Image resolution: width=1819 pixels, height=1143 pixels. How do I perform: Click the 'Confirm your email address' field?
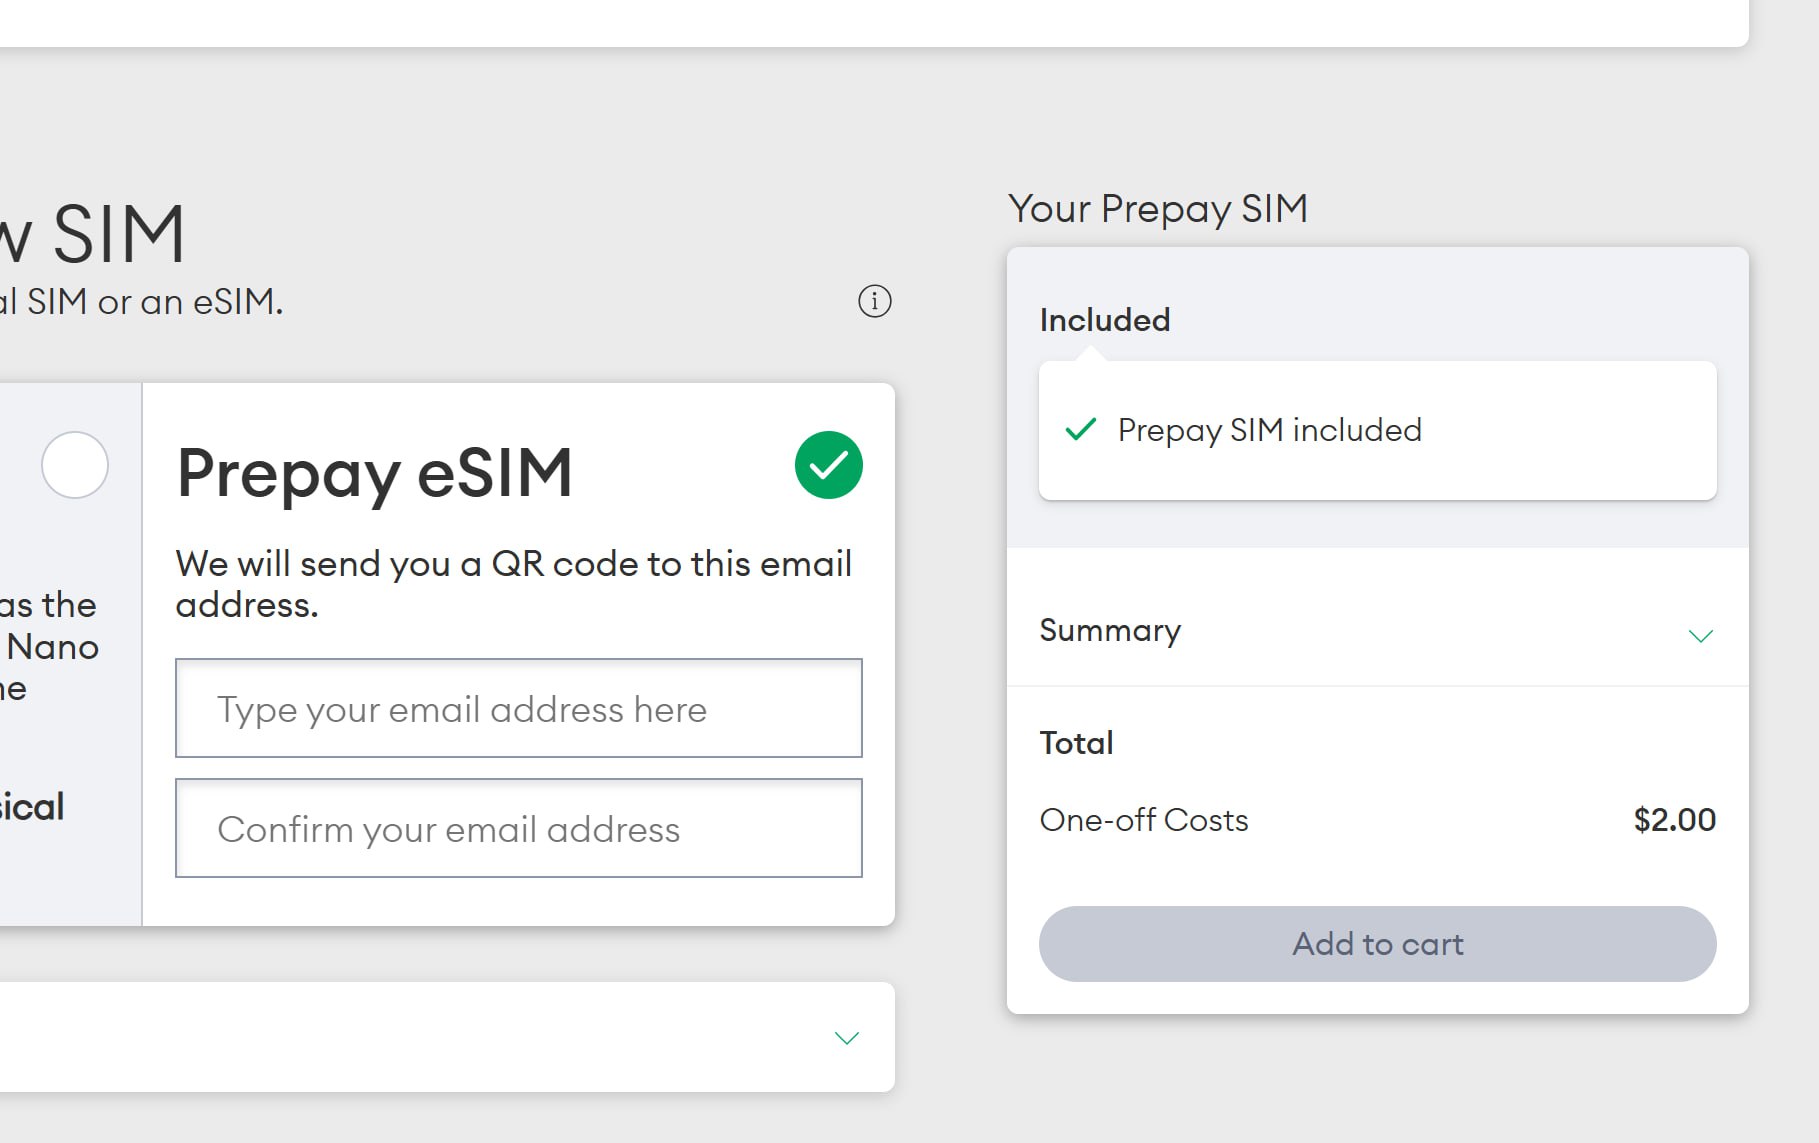pyautogui.click(x=519, y=828)
